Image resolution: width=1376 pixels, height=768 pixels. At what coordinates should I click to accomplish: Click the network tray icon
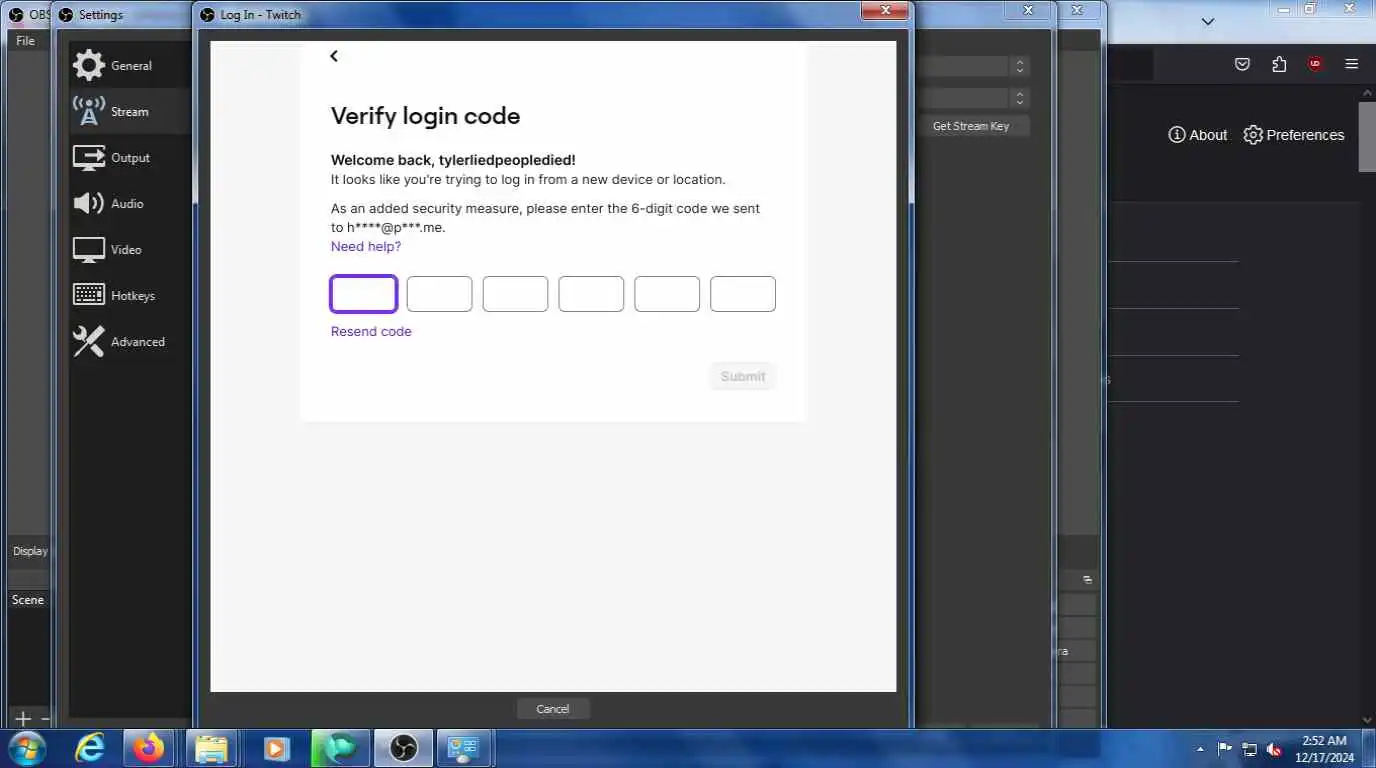[x=1249, y=749]
